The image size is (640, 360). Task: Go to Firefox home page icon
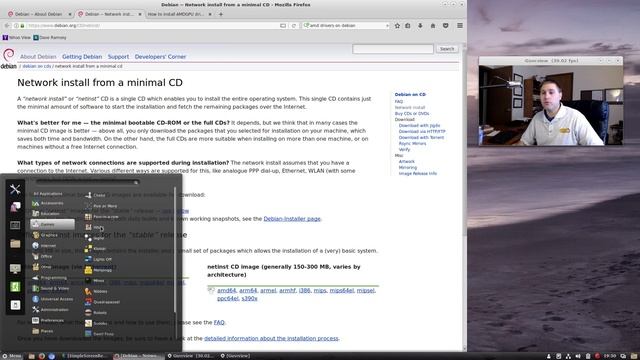(433, 25)
